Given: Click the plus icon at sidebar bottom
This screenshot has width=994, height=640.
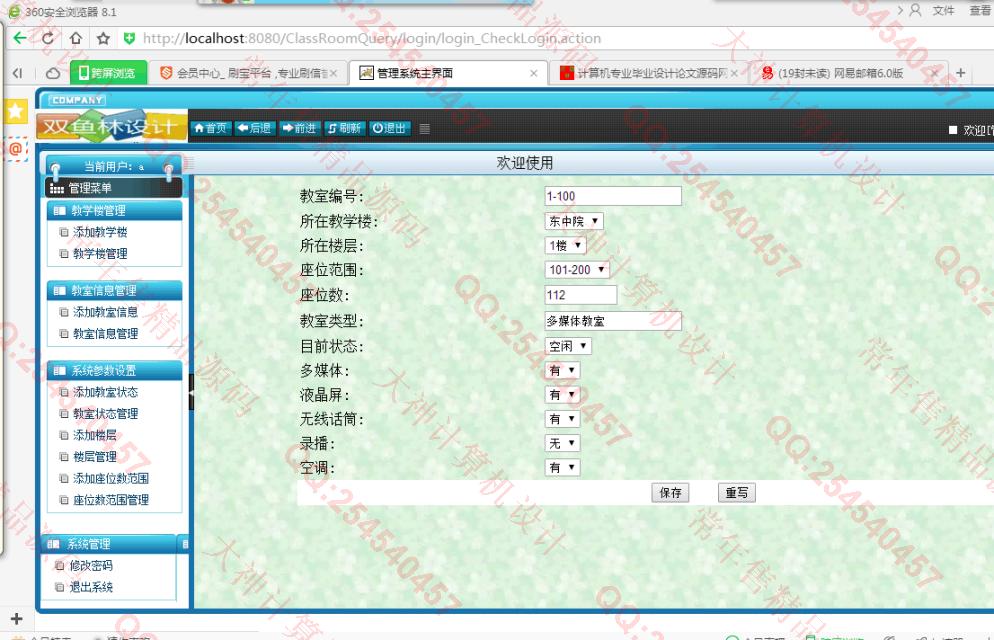Looking at the screenshot, I should click(16, 618).
